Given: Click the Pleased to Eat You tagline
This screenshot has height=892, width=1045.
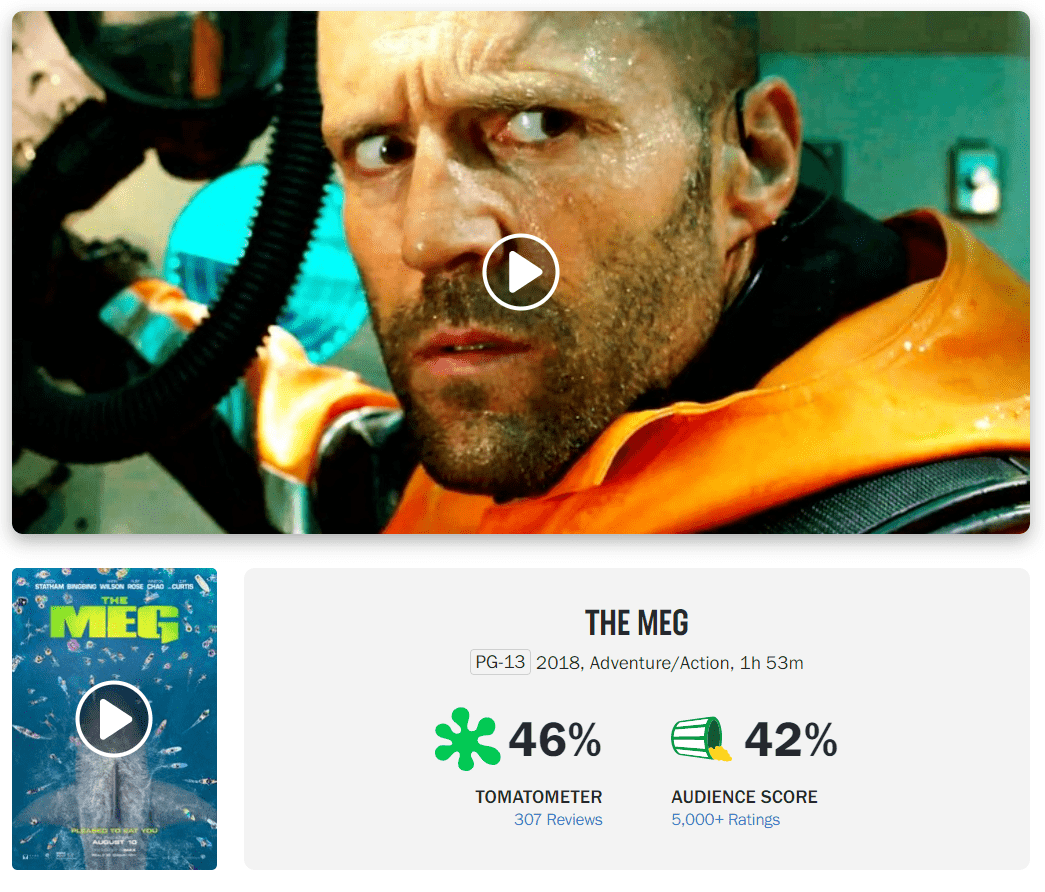Looking at the screenshot, I should (115, 831).
